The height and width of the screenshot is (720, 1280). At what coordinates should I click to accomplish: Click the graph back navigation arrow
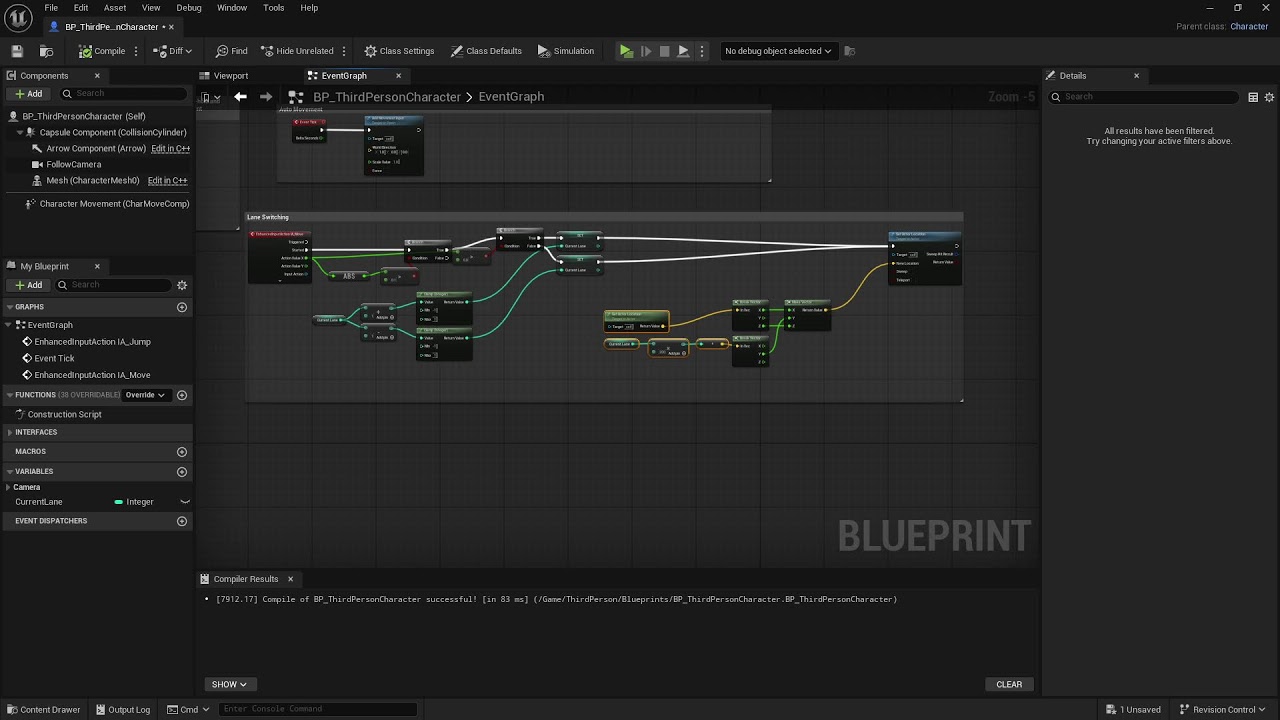pos(240,97)
